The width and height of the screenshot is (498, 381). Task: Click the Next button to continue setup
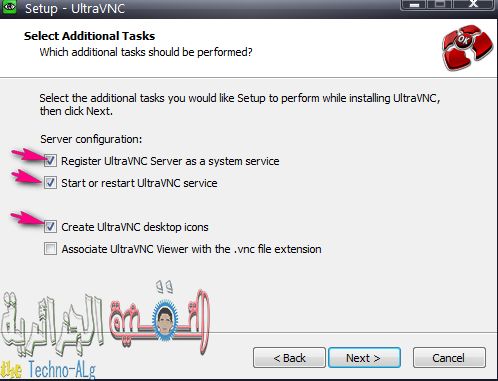point(364,358)
